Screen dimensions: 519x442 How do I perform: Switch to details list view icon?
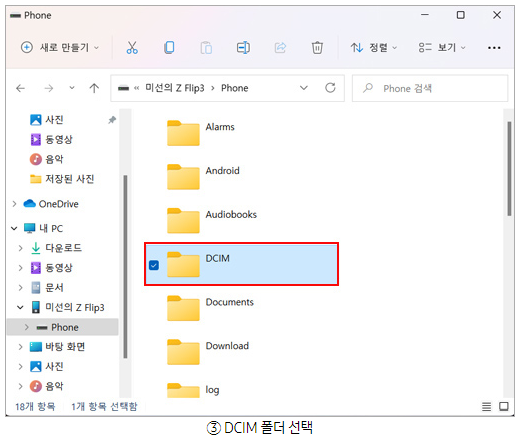pos(486,406)
